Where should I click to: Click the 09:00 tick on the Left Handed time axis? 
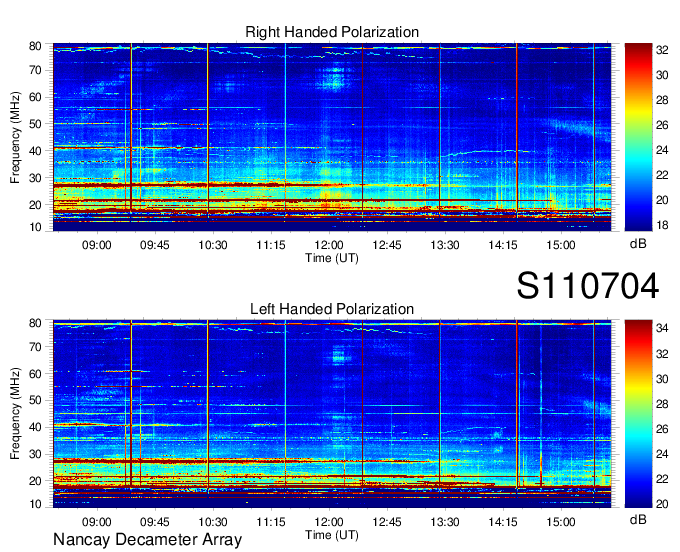tap(96, 522)
